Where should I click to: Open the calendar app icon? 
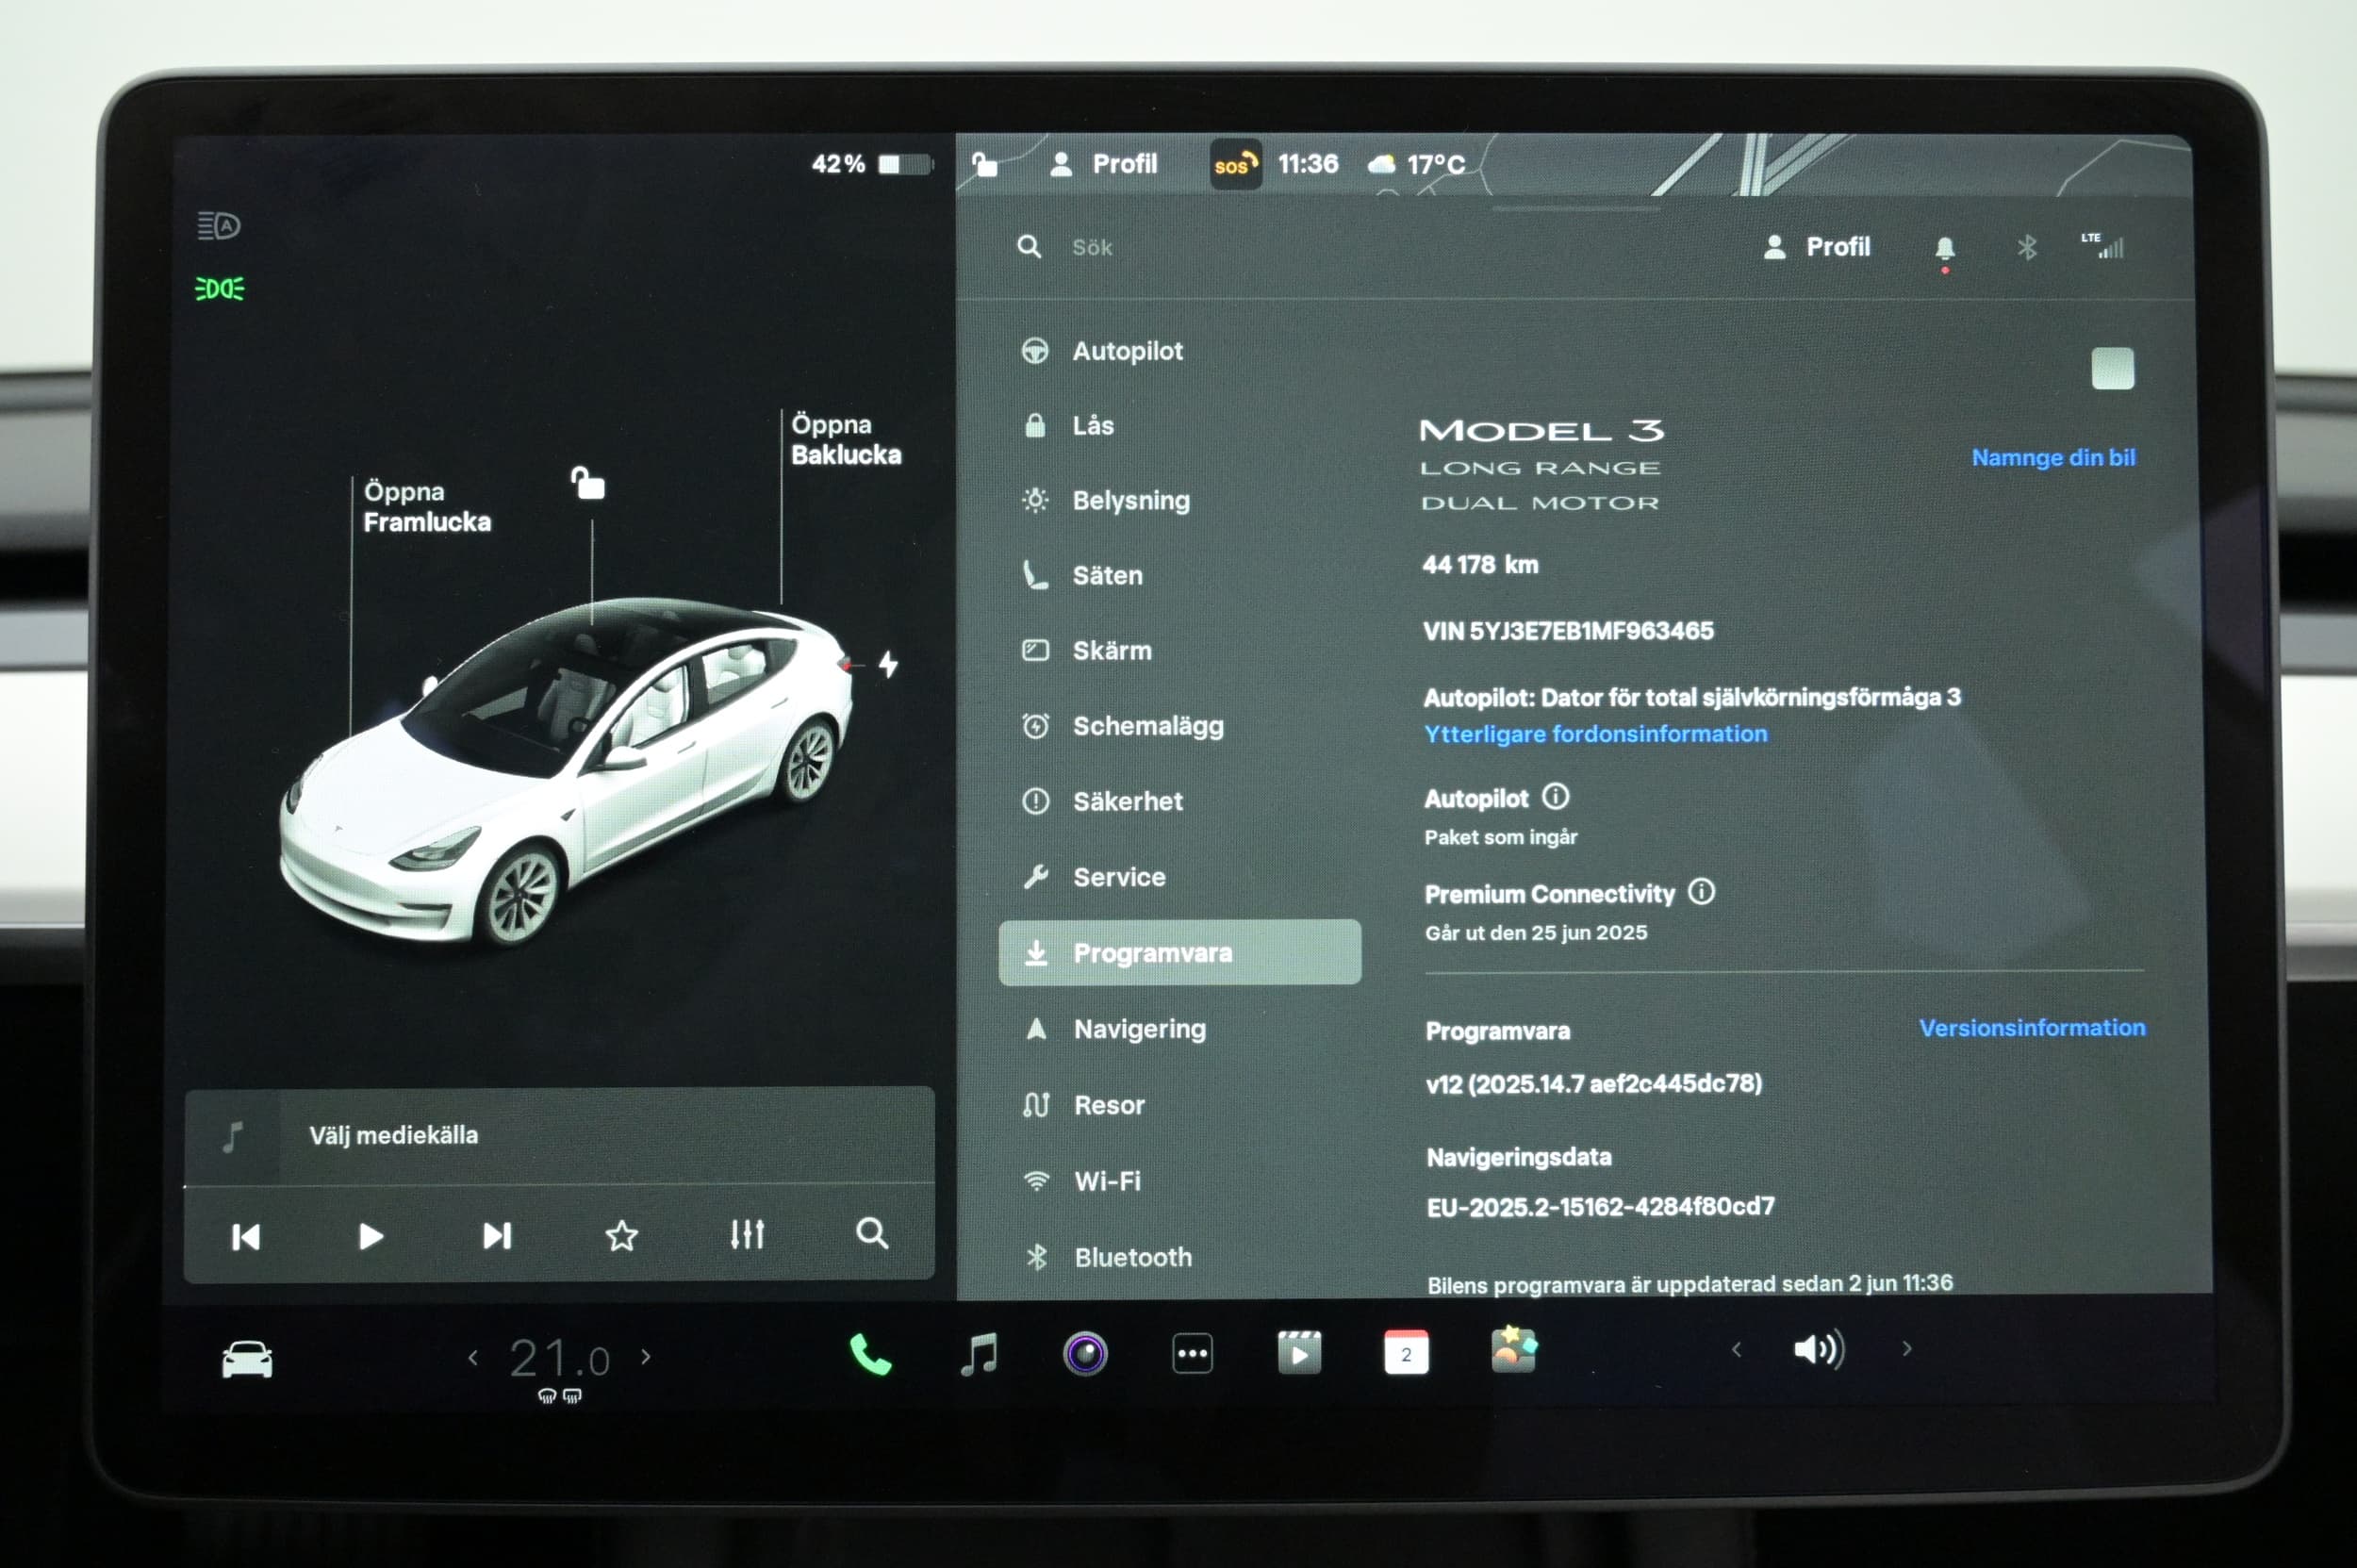[1406, 1353]
